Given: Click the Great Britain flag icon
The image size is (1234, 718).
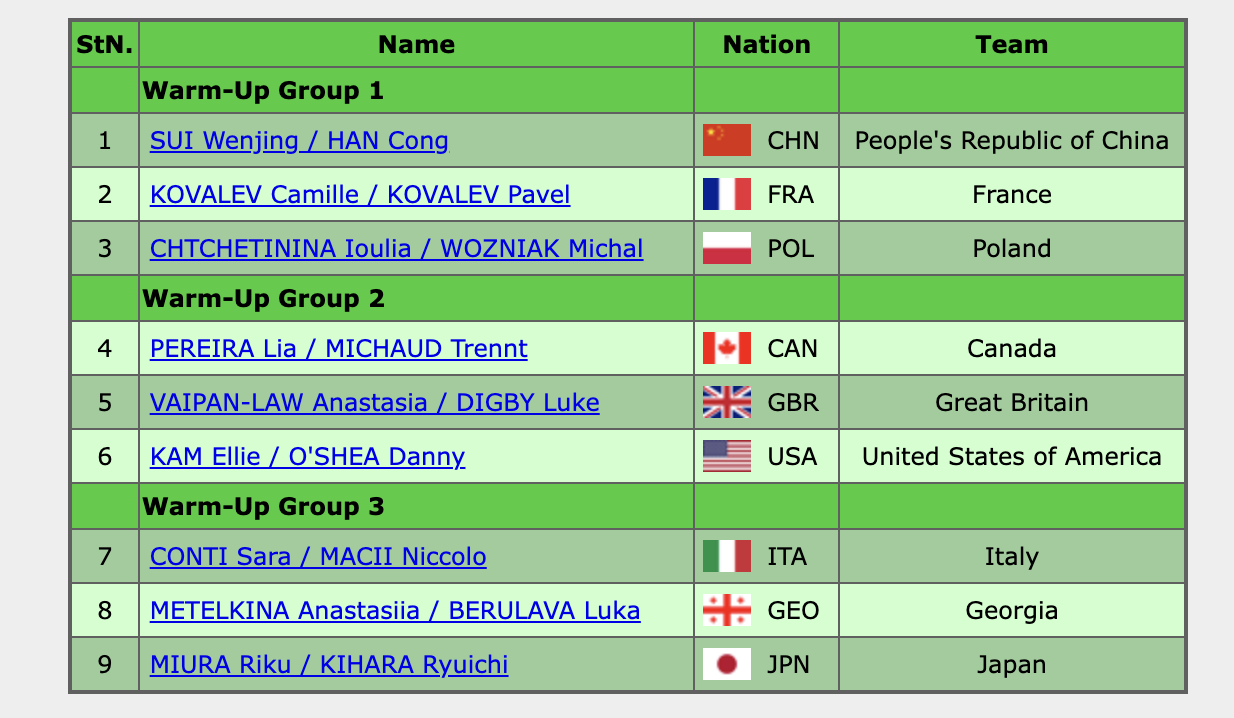Looking at the screenshot, I should click(727, 403).
